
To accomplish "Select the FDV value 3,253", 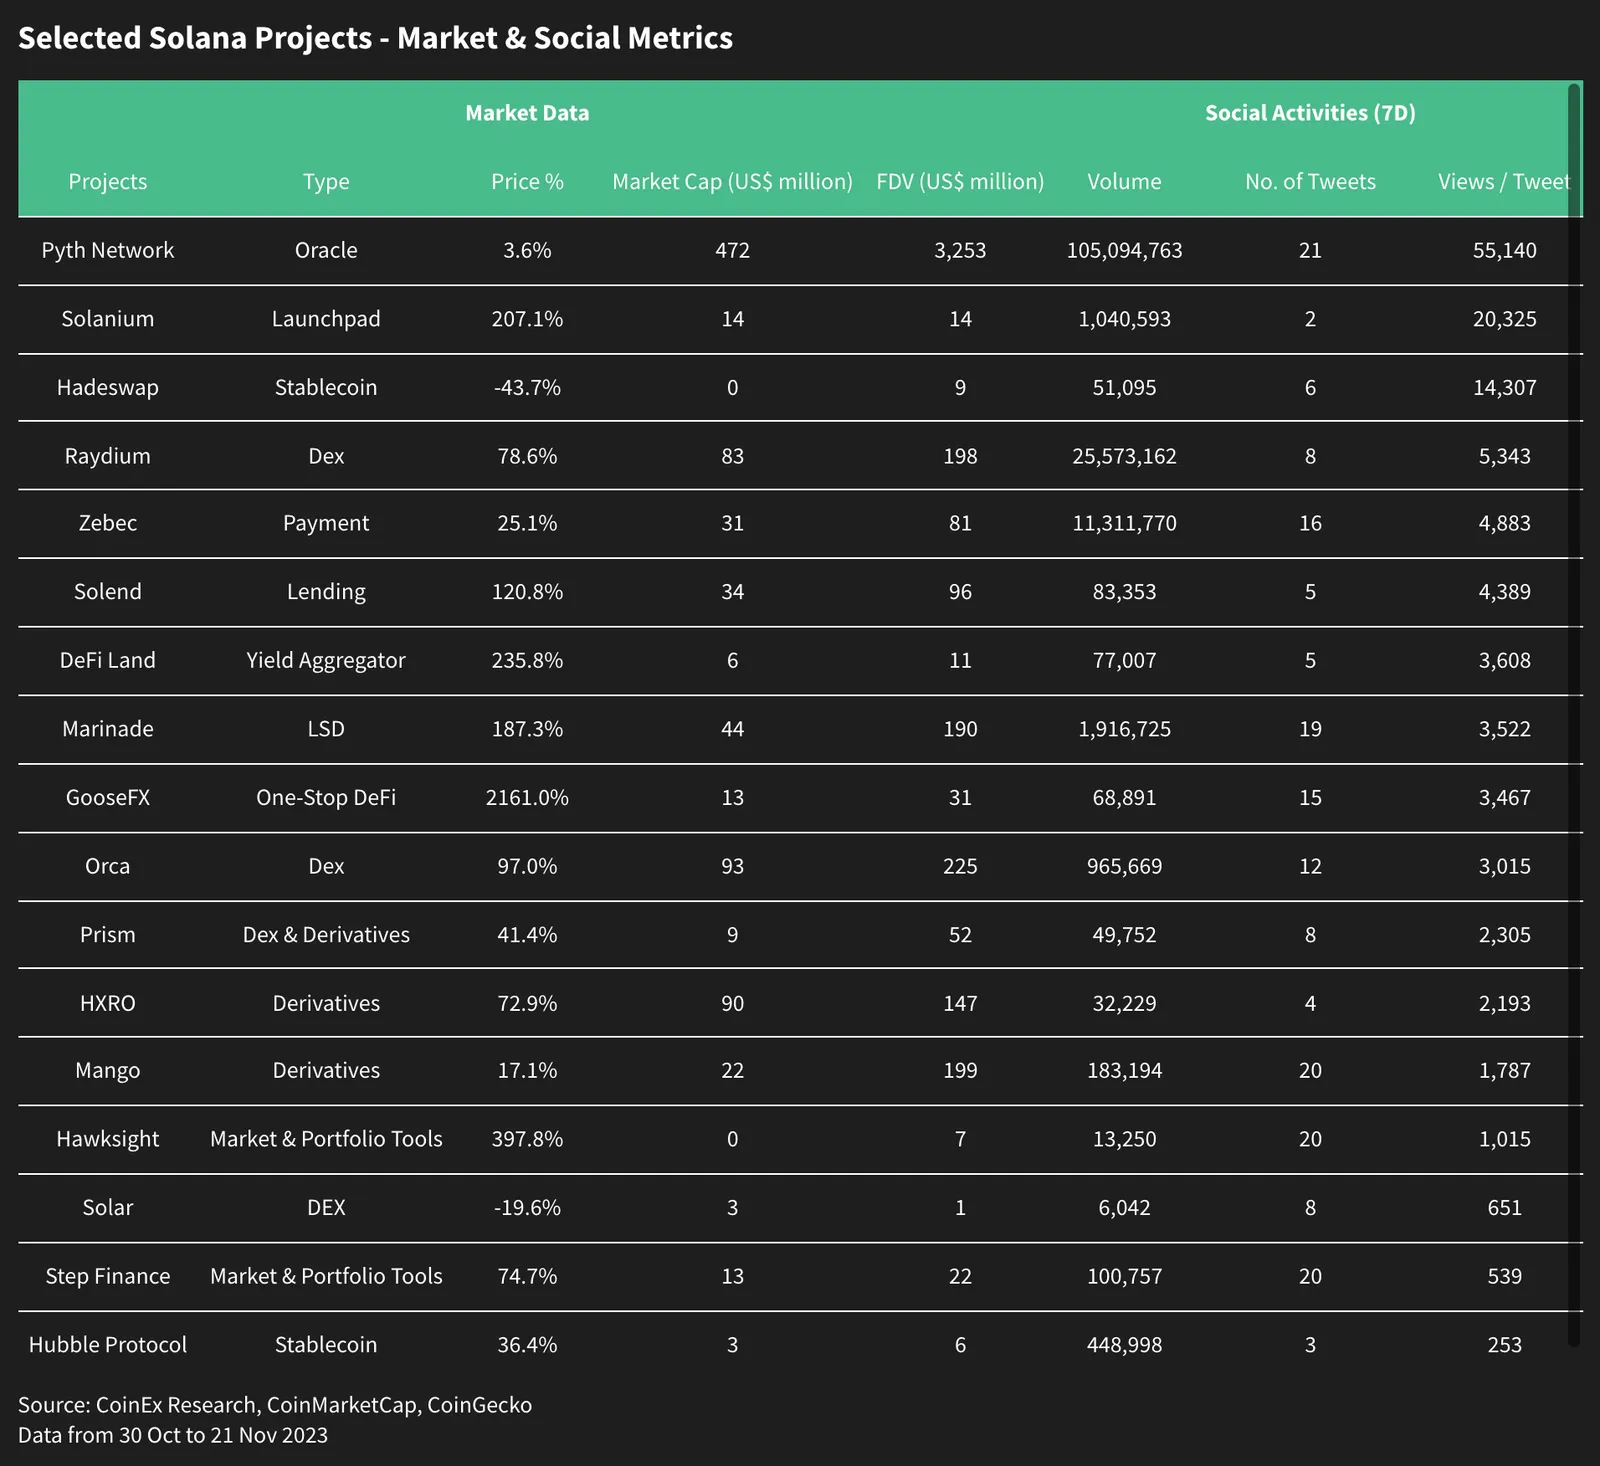I will point(960,250).
